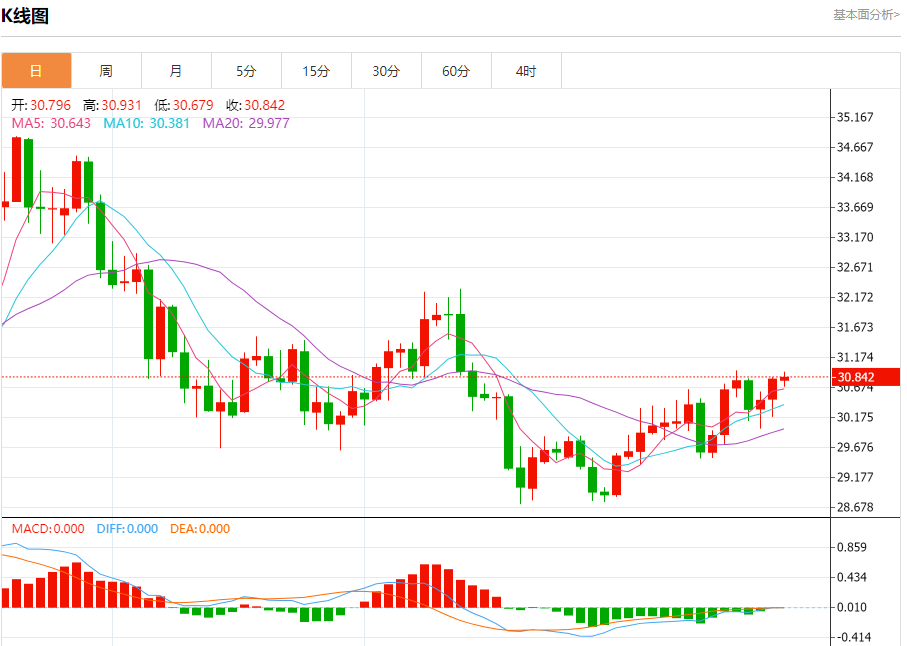Click the MACD value label
Image resolution: width=907 pixels, height=646 pixels.
(48, 529)
